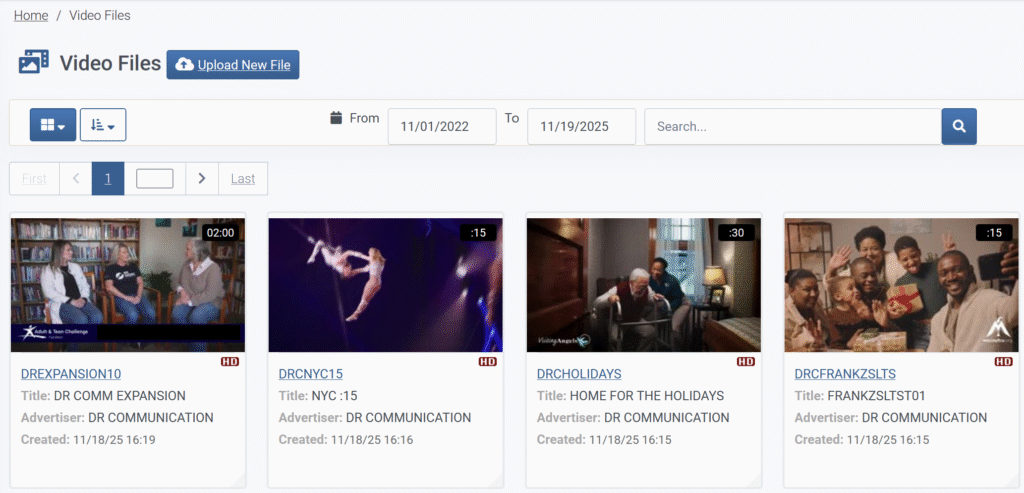The width and height of the screenshot is (1024, 493).
Task: Open the DRCHOLIDAYS video link
Action: click(578, 374)
